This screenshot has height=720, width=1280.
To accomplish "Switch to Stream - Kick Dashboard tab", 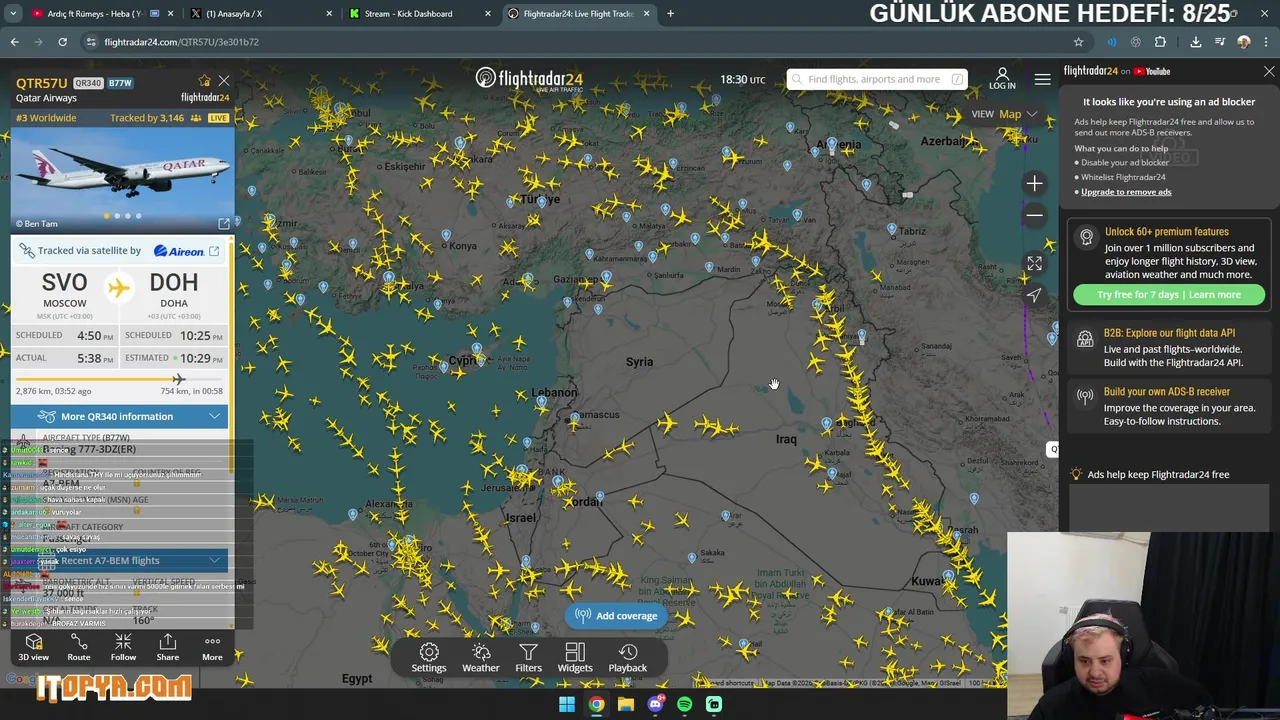I will point(418,13).
